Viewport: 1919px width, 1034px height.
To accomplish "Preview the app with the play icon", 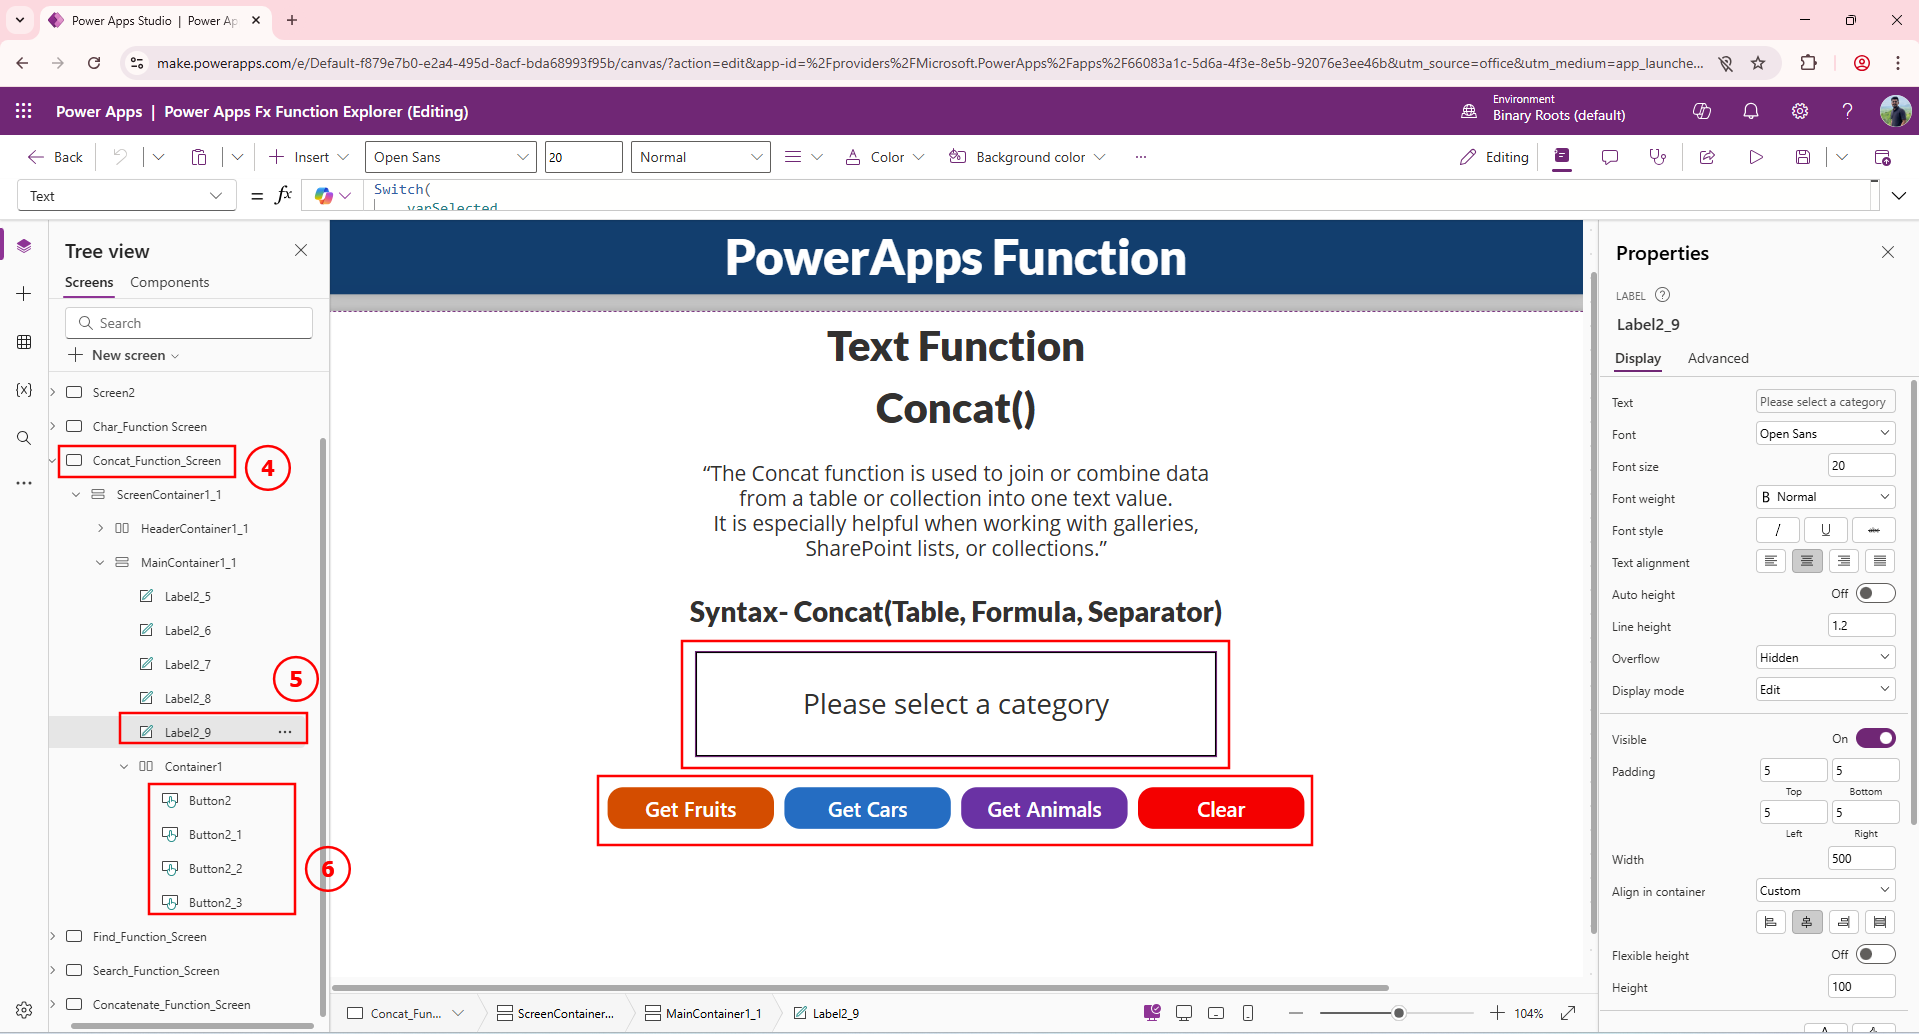I will point(1756,157).
